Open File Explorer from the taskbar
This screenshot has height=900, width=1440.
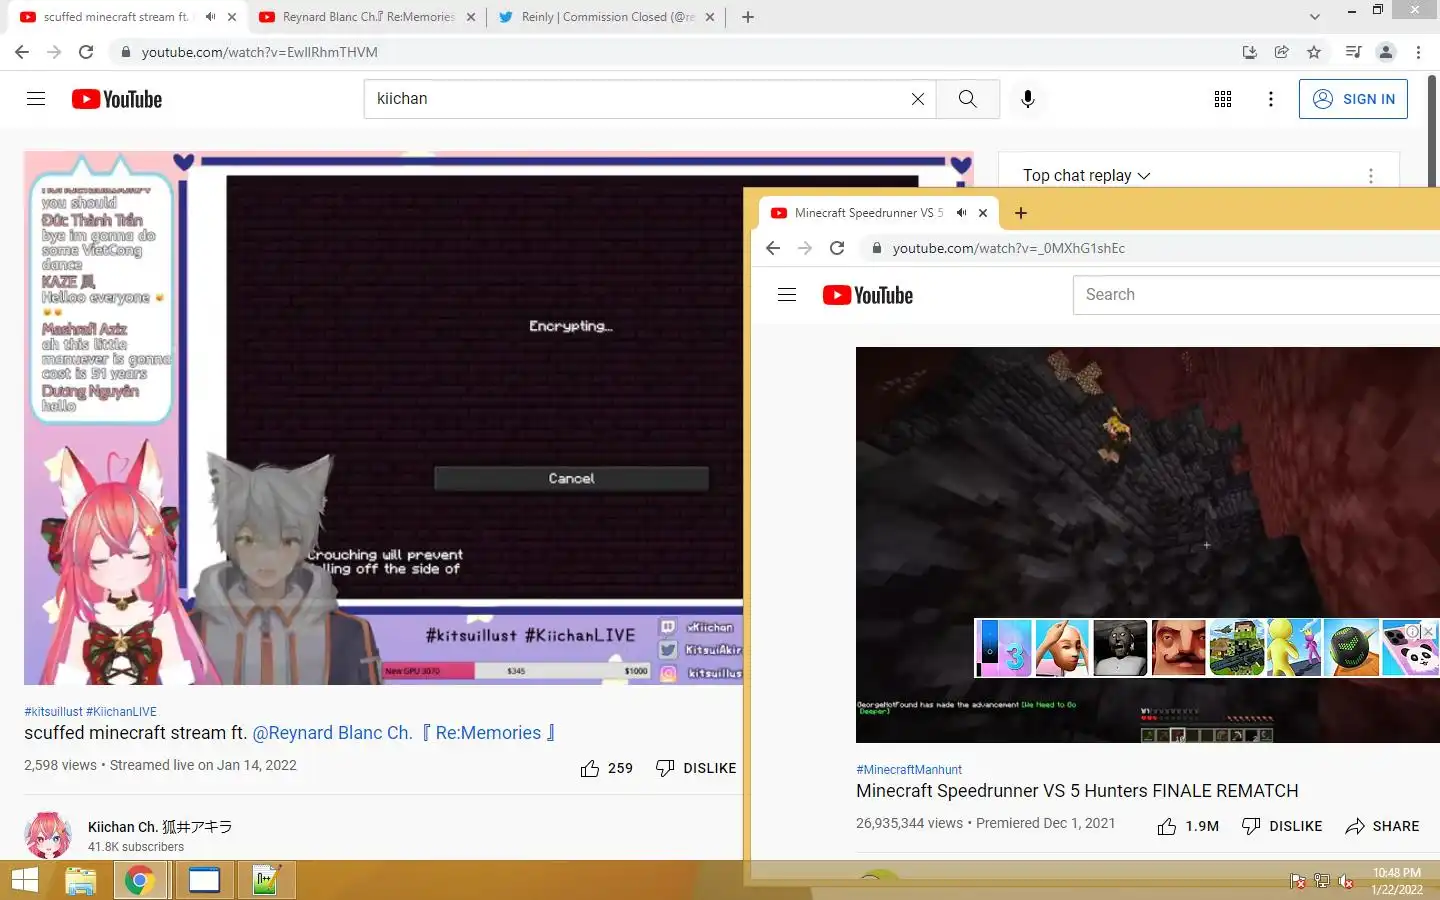click(x=80, y=881)
